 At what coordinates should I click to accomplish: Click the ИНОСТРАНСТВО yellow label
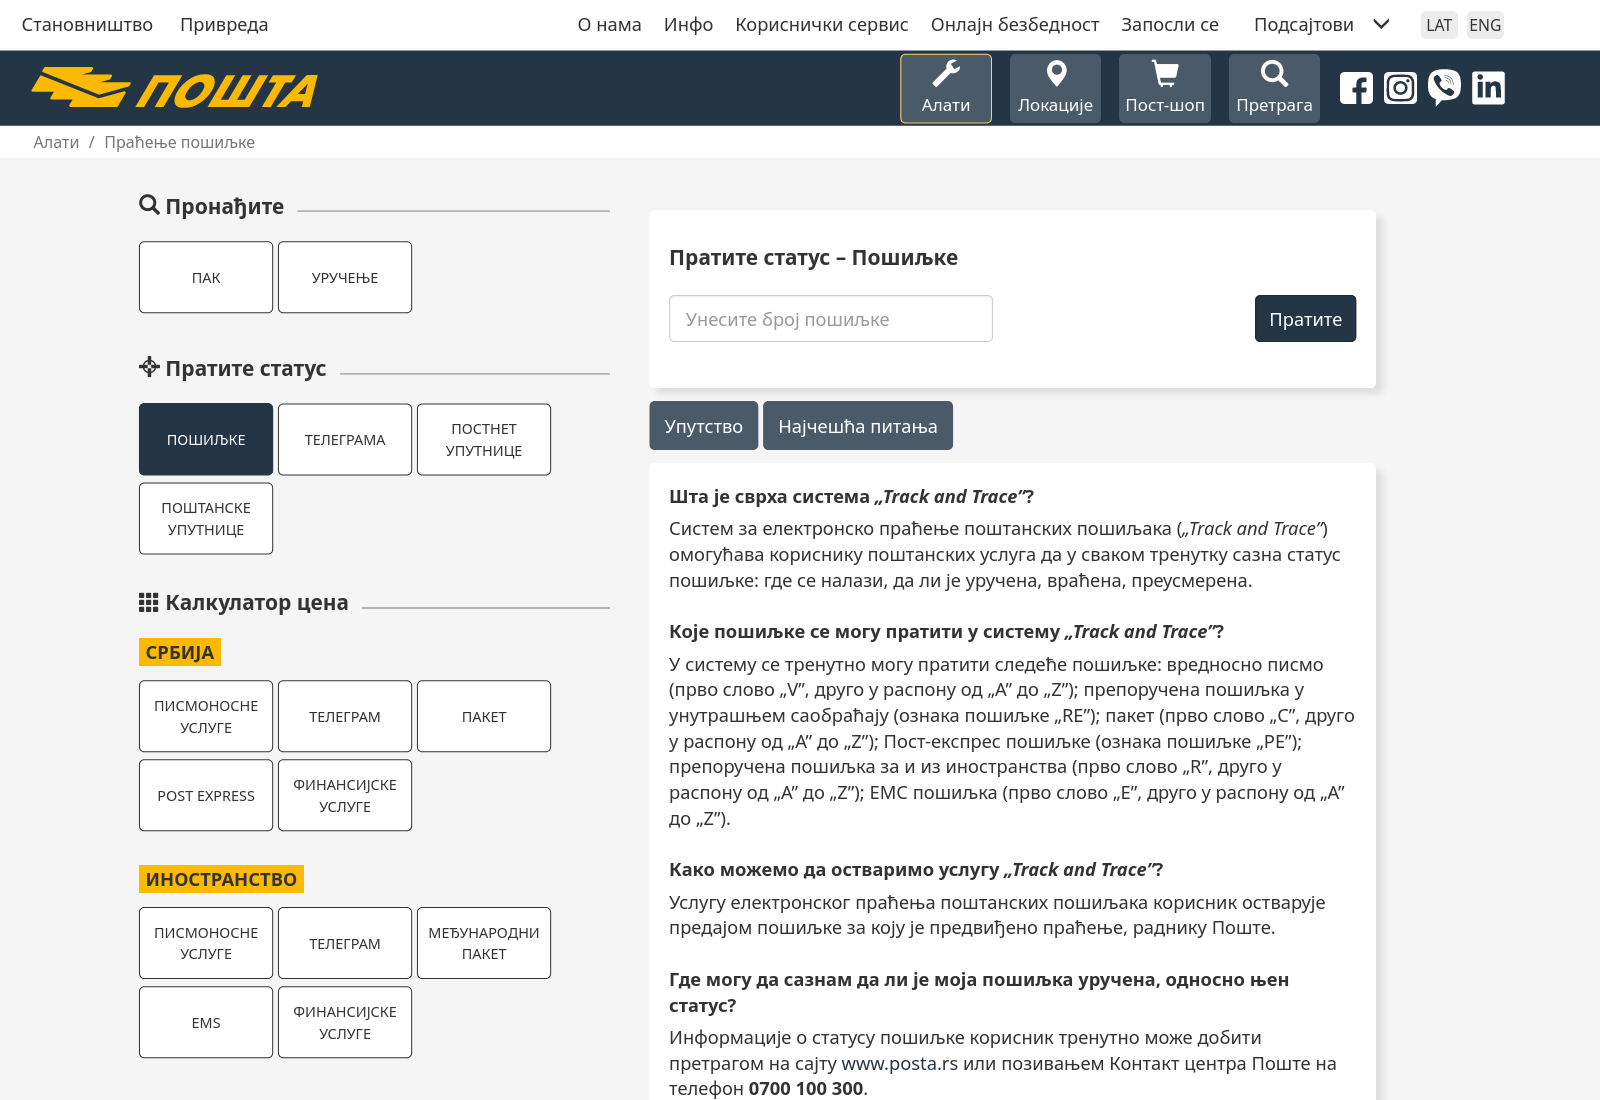click(221, 879)
